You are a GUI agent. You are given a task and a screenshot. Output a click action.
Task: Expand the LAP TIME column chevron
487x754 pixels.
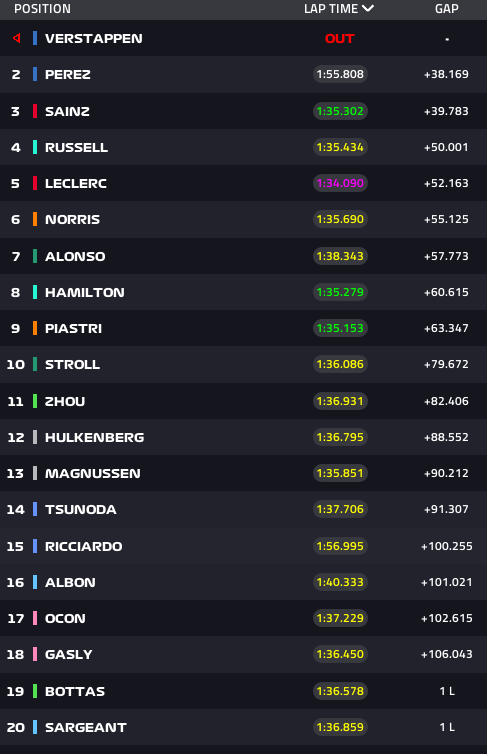point(368,9)
